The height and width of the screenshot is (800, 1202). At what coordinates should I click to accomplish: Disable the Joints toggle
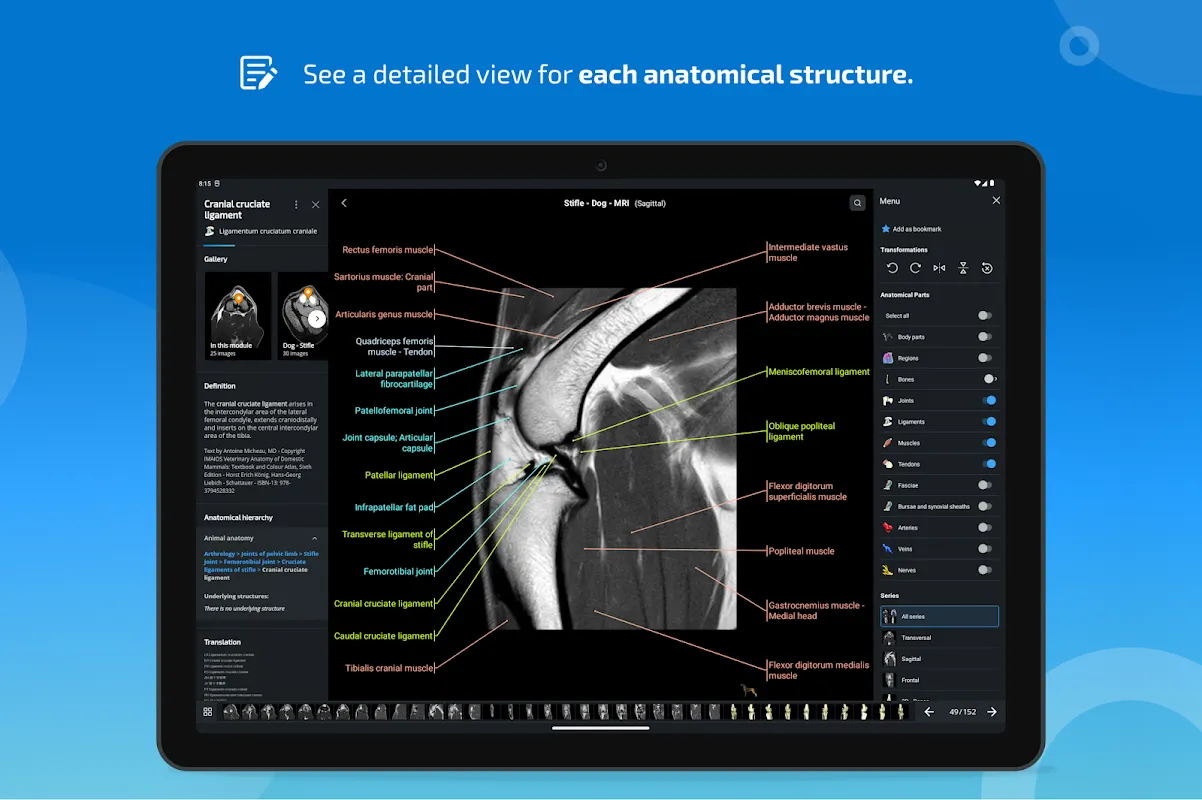click(988, 400)
